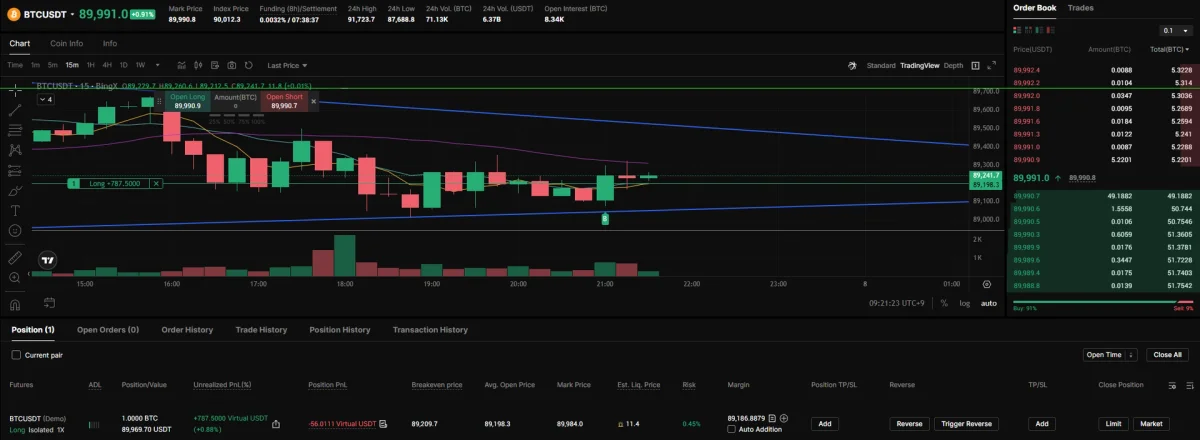1200x440 pixels.
Task: Open the Fibonacci/gann lines tool
Action: pyautogui.click(x=15, y=129)
